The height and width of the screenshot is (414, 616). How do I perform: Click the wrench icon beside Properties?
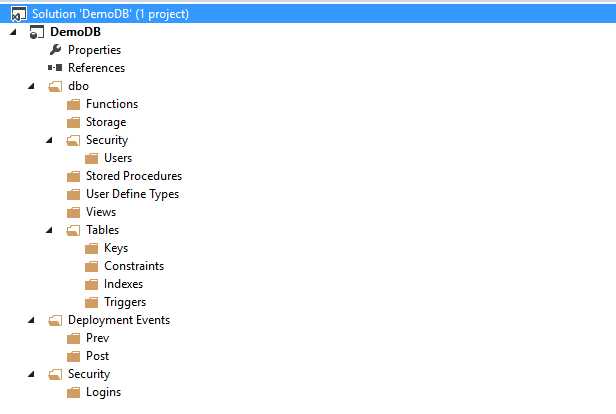coord(55,50)
